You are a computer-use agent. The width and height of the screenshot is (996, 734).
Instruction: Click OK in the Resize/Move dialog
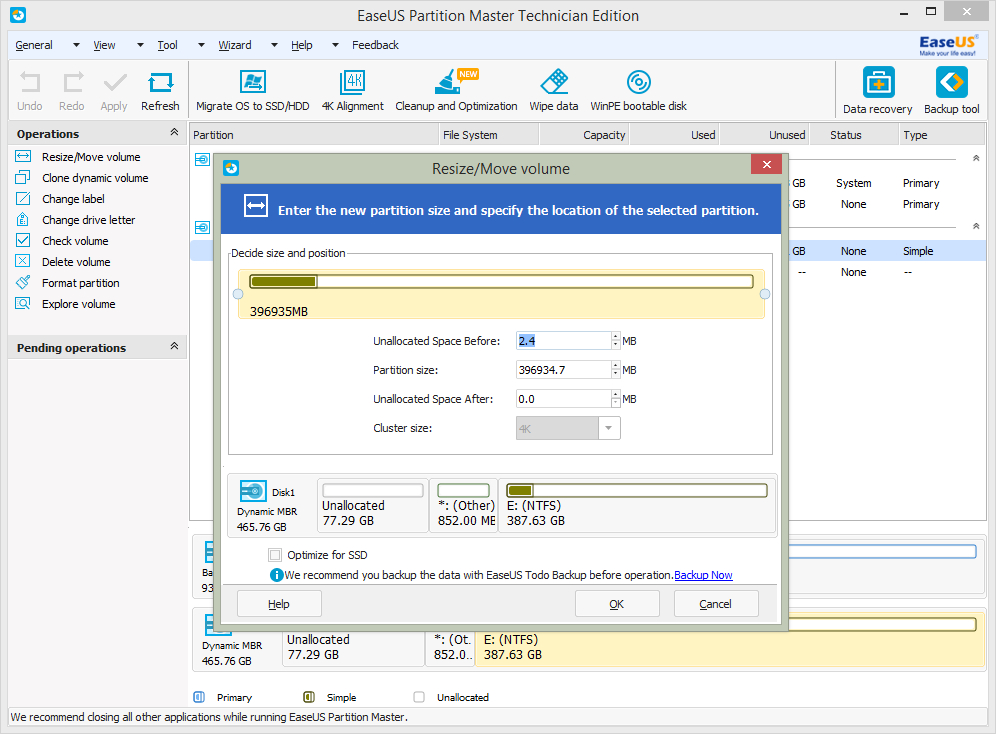(617, 604)
